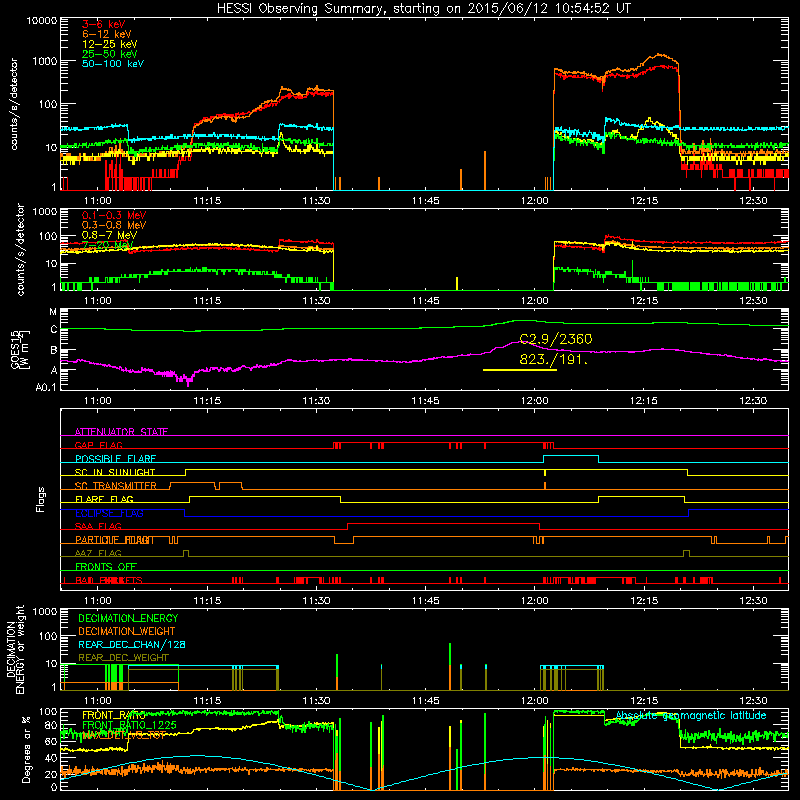Select the 12-25 keV legend label

click(110, 44)
